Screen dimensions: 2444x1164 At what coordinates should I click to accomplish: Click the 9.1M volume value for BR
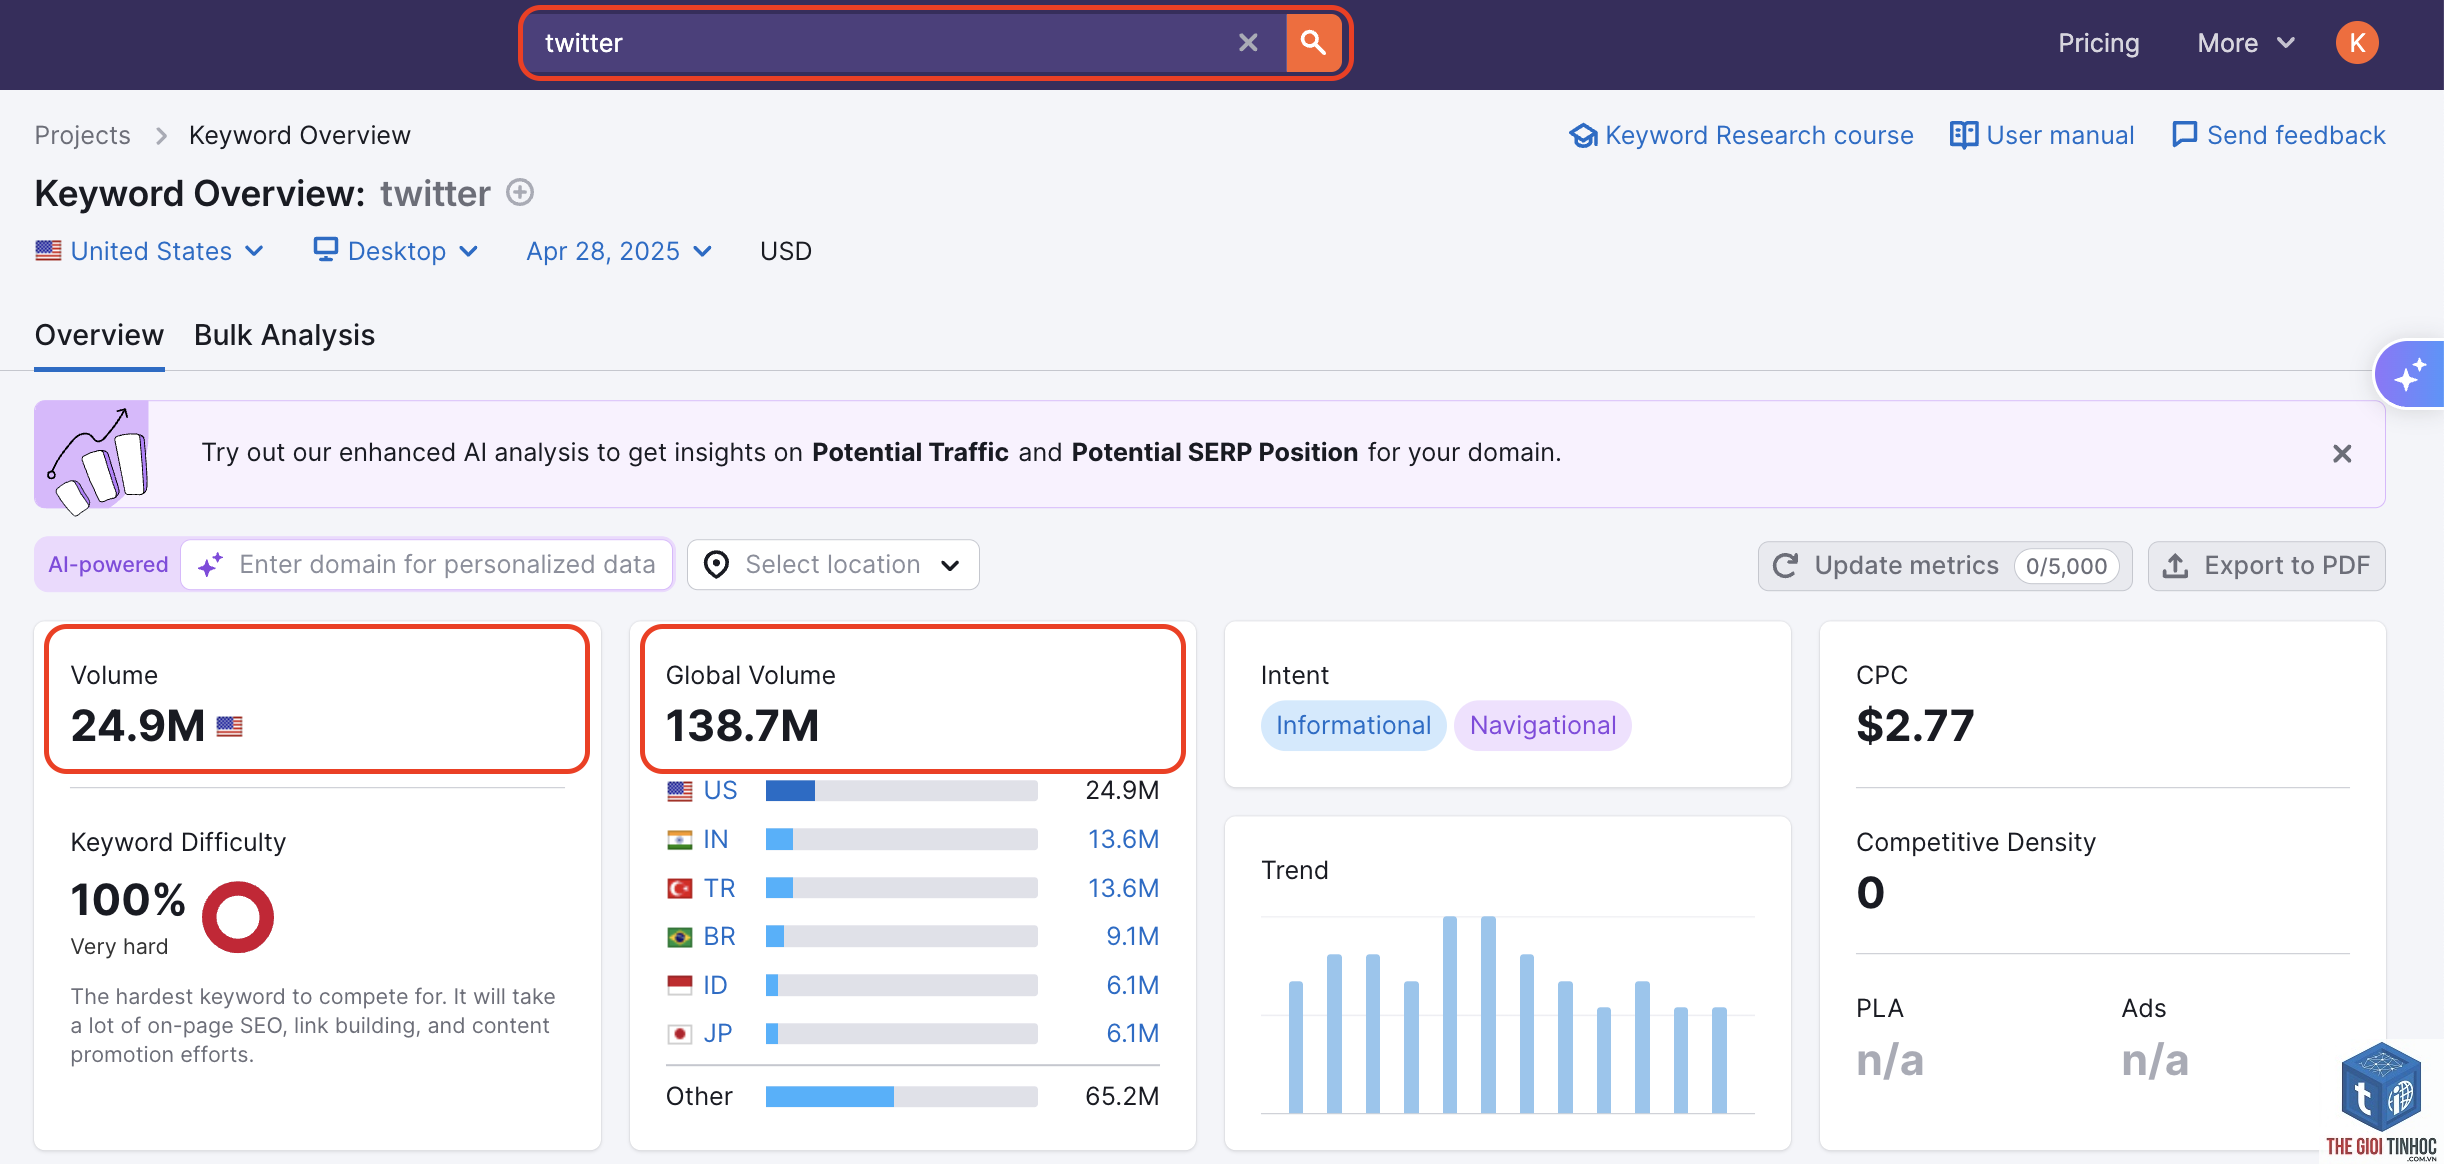tap(1132, 936)
